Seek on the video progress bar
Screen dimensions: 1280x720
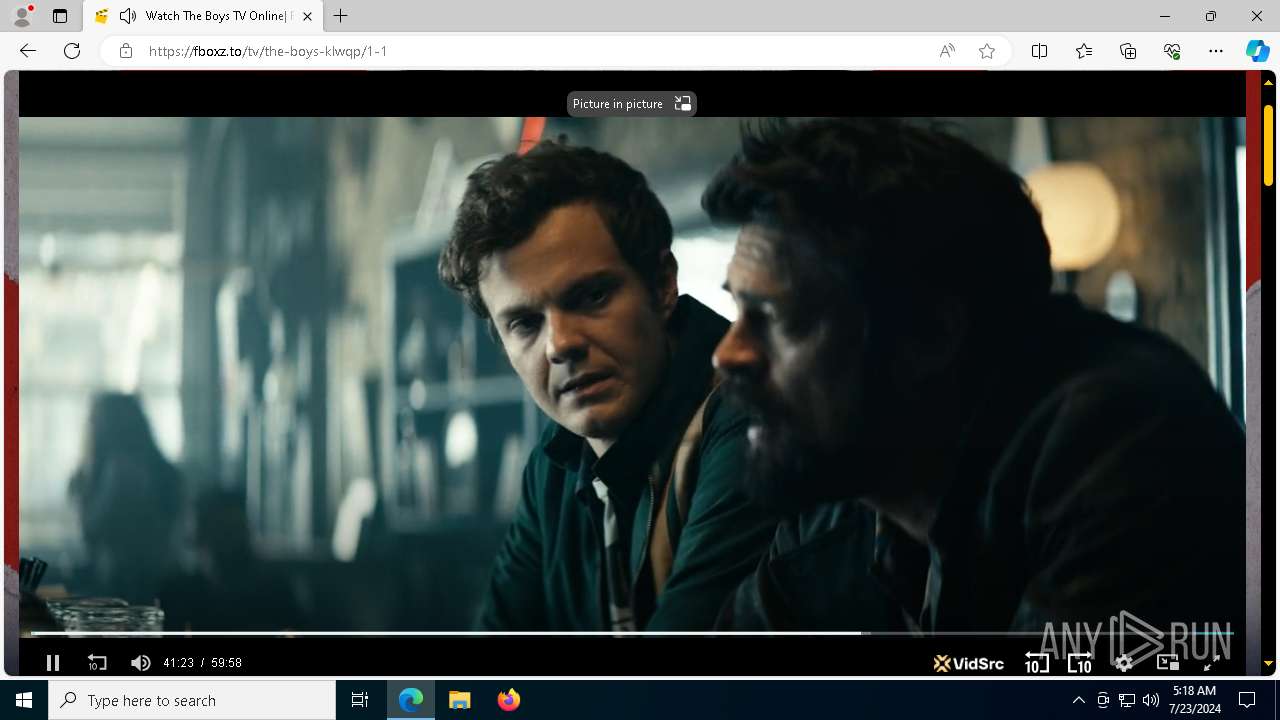point(632,633)
